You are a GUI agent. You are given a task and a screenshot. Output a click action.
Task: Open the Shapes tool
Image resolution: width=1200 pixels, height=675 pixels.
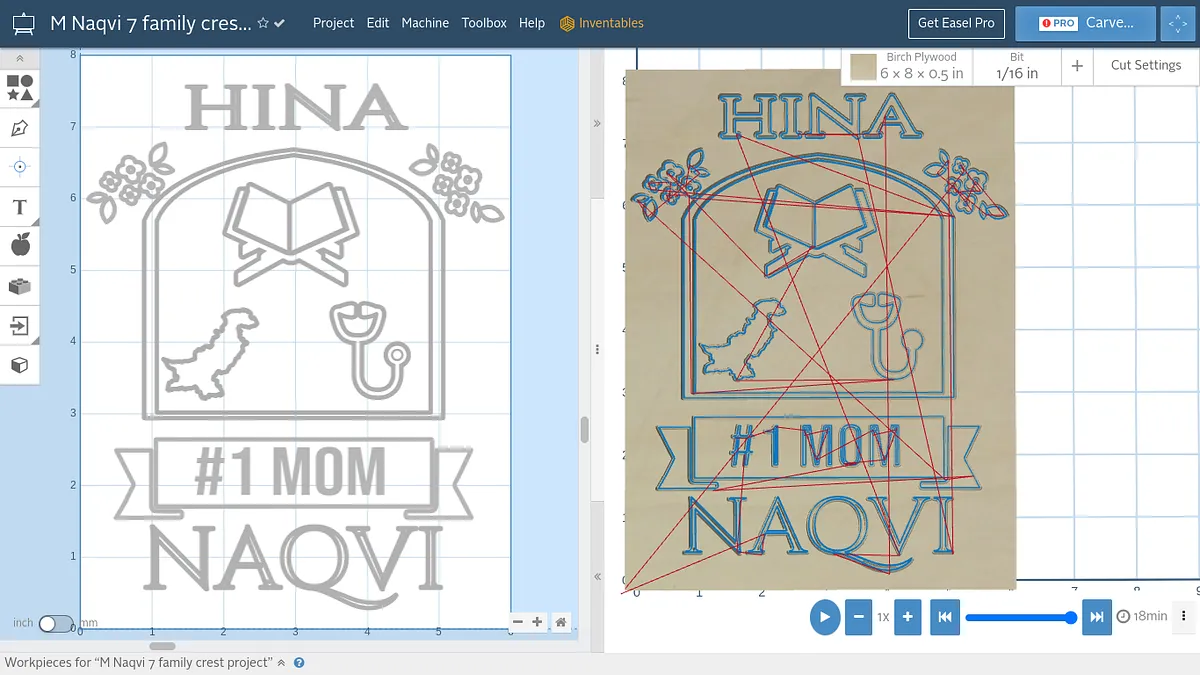(x=20, y=88)
